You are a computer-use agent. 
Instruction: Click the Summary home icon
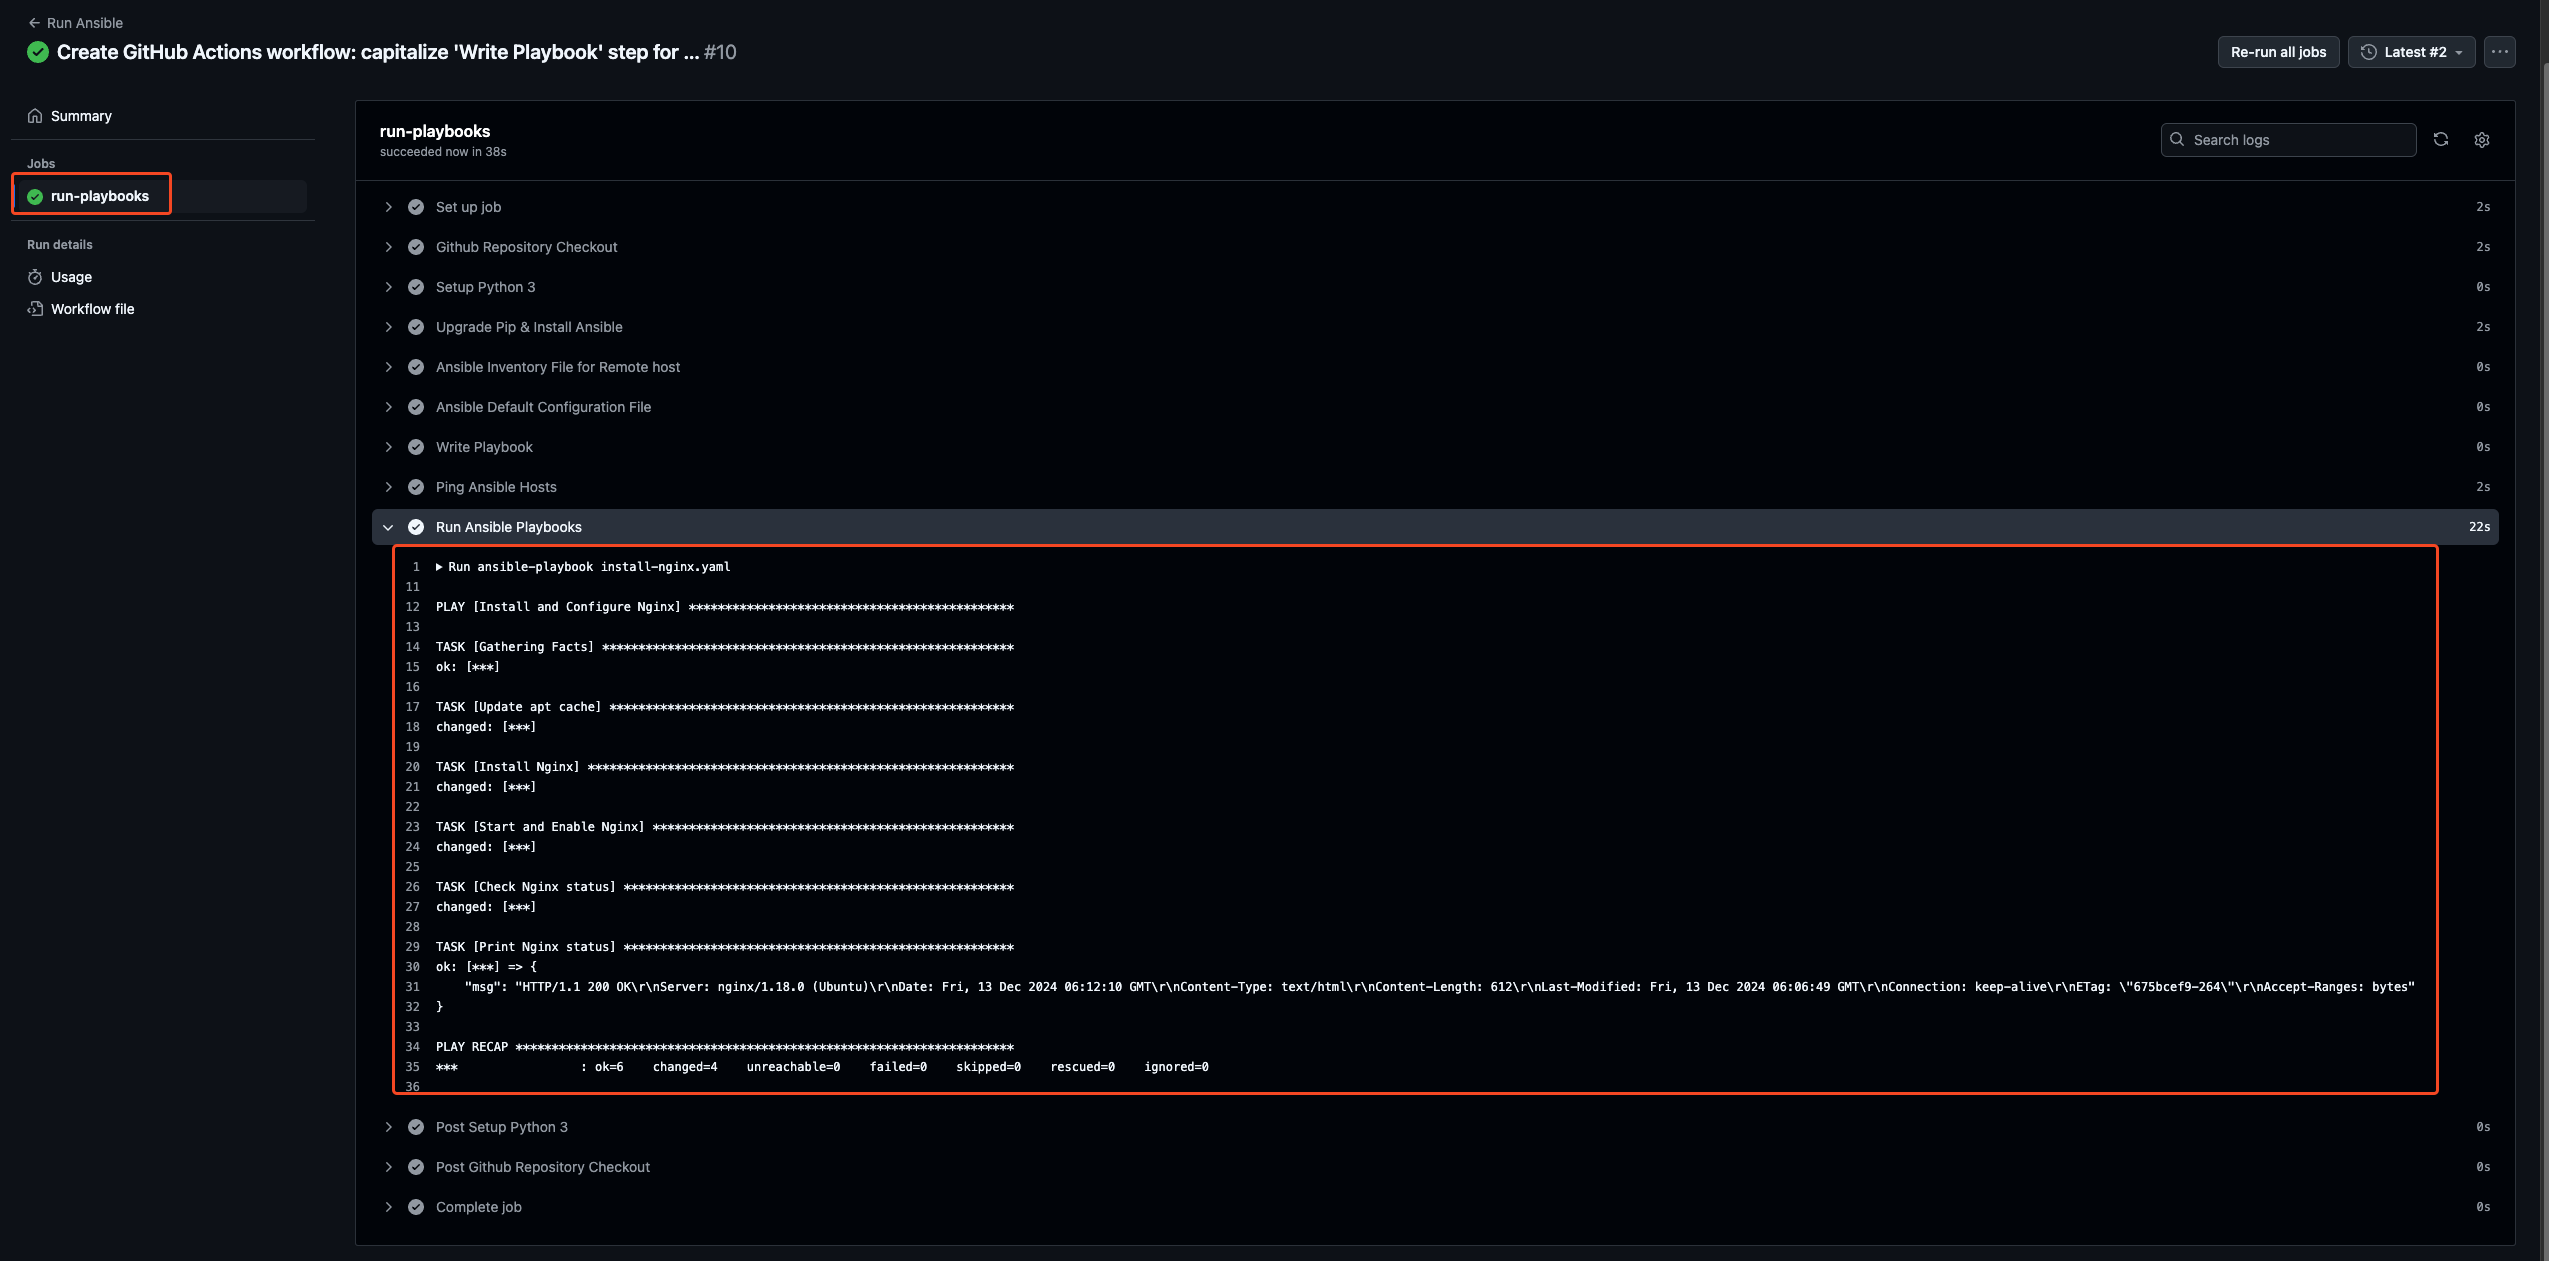(x=35, y=116)
